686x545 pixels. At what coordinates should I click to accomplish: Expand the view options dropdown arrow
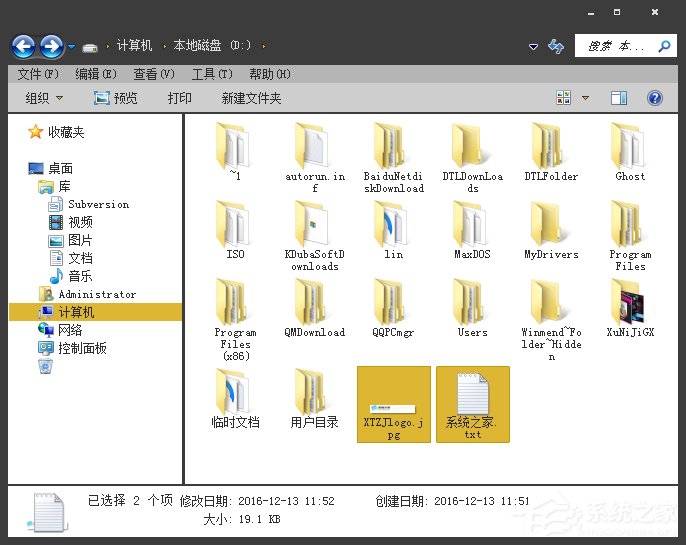click(x=586, y=98)
